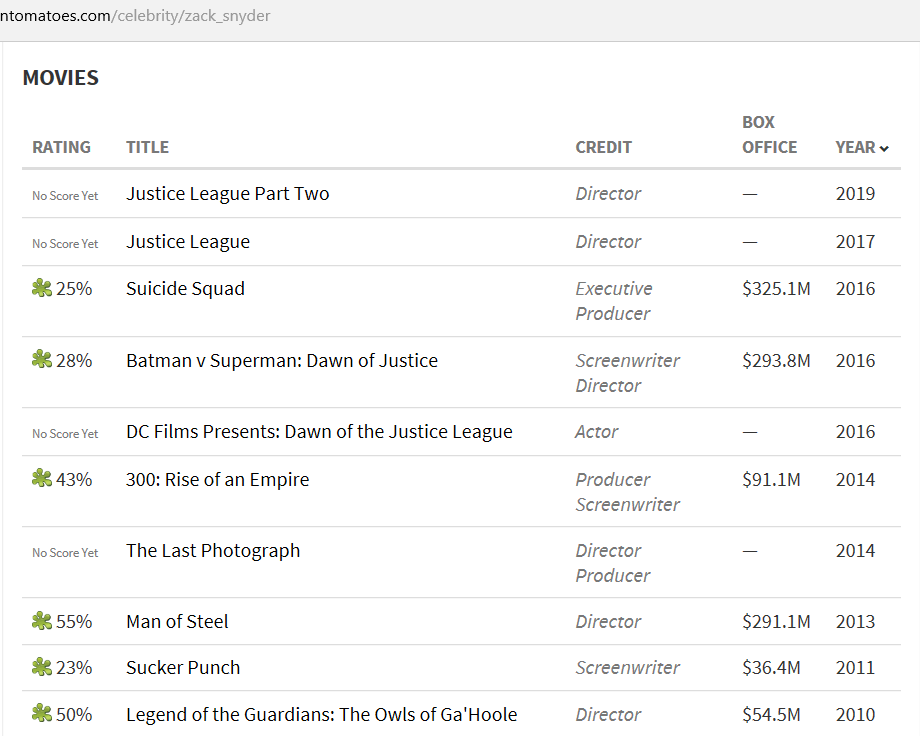Open the Man of Steel title link
Screen dimensions: 920x736
[177, 622]
